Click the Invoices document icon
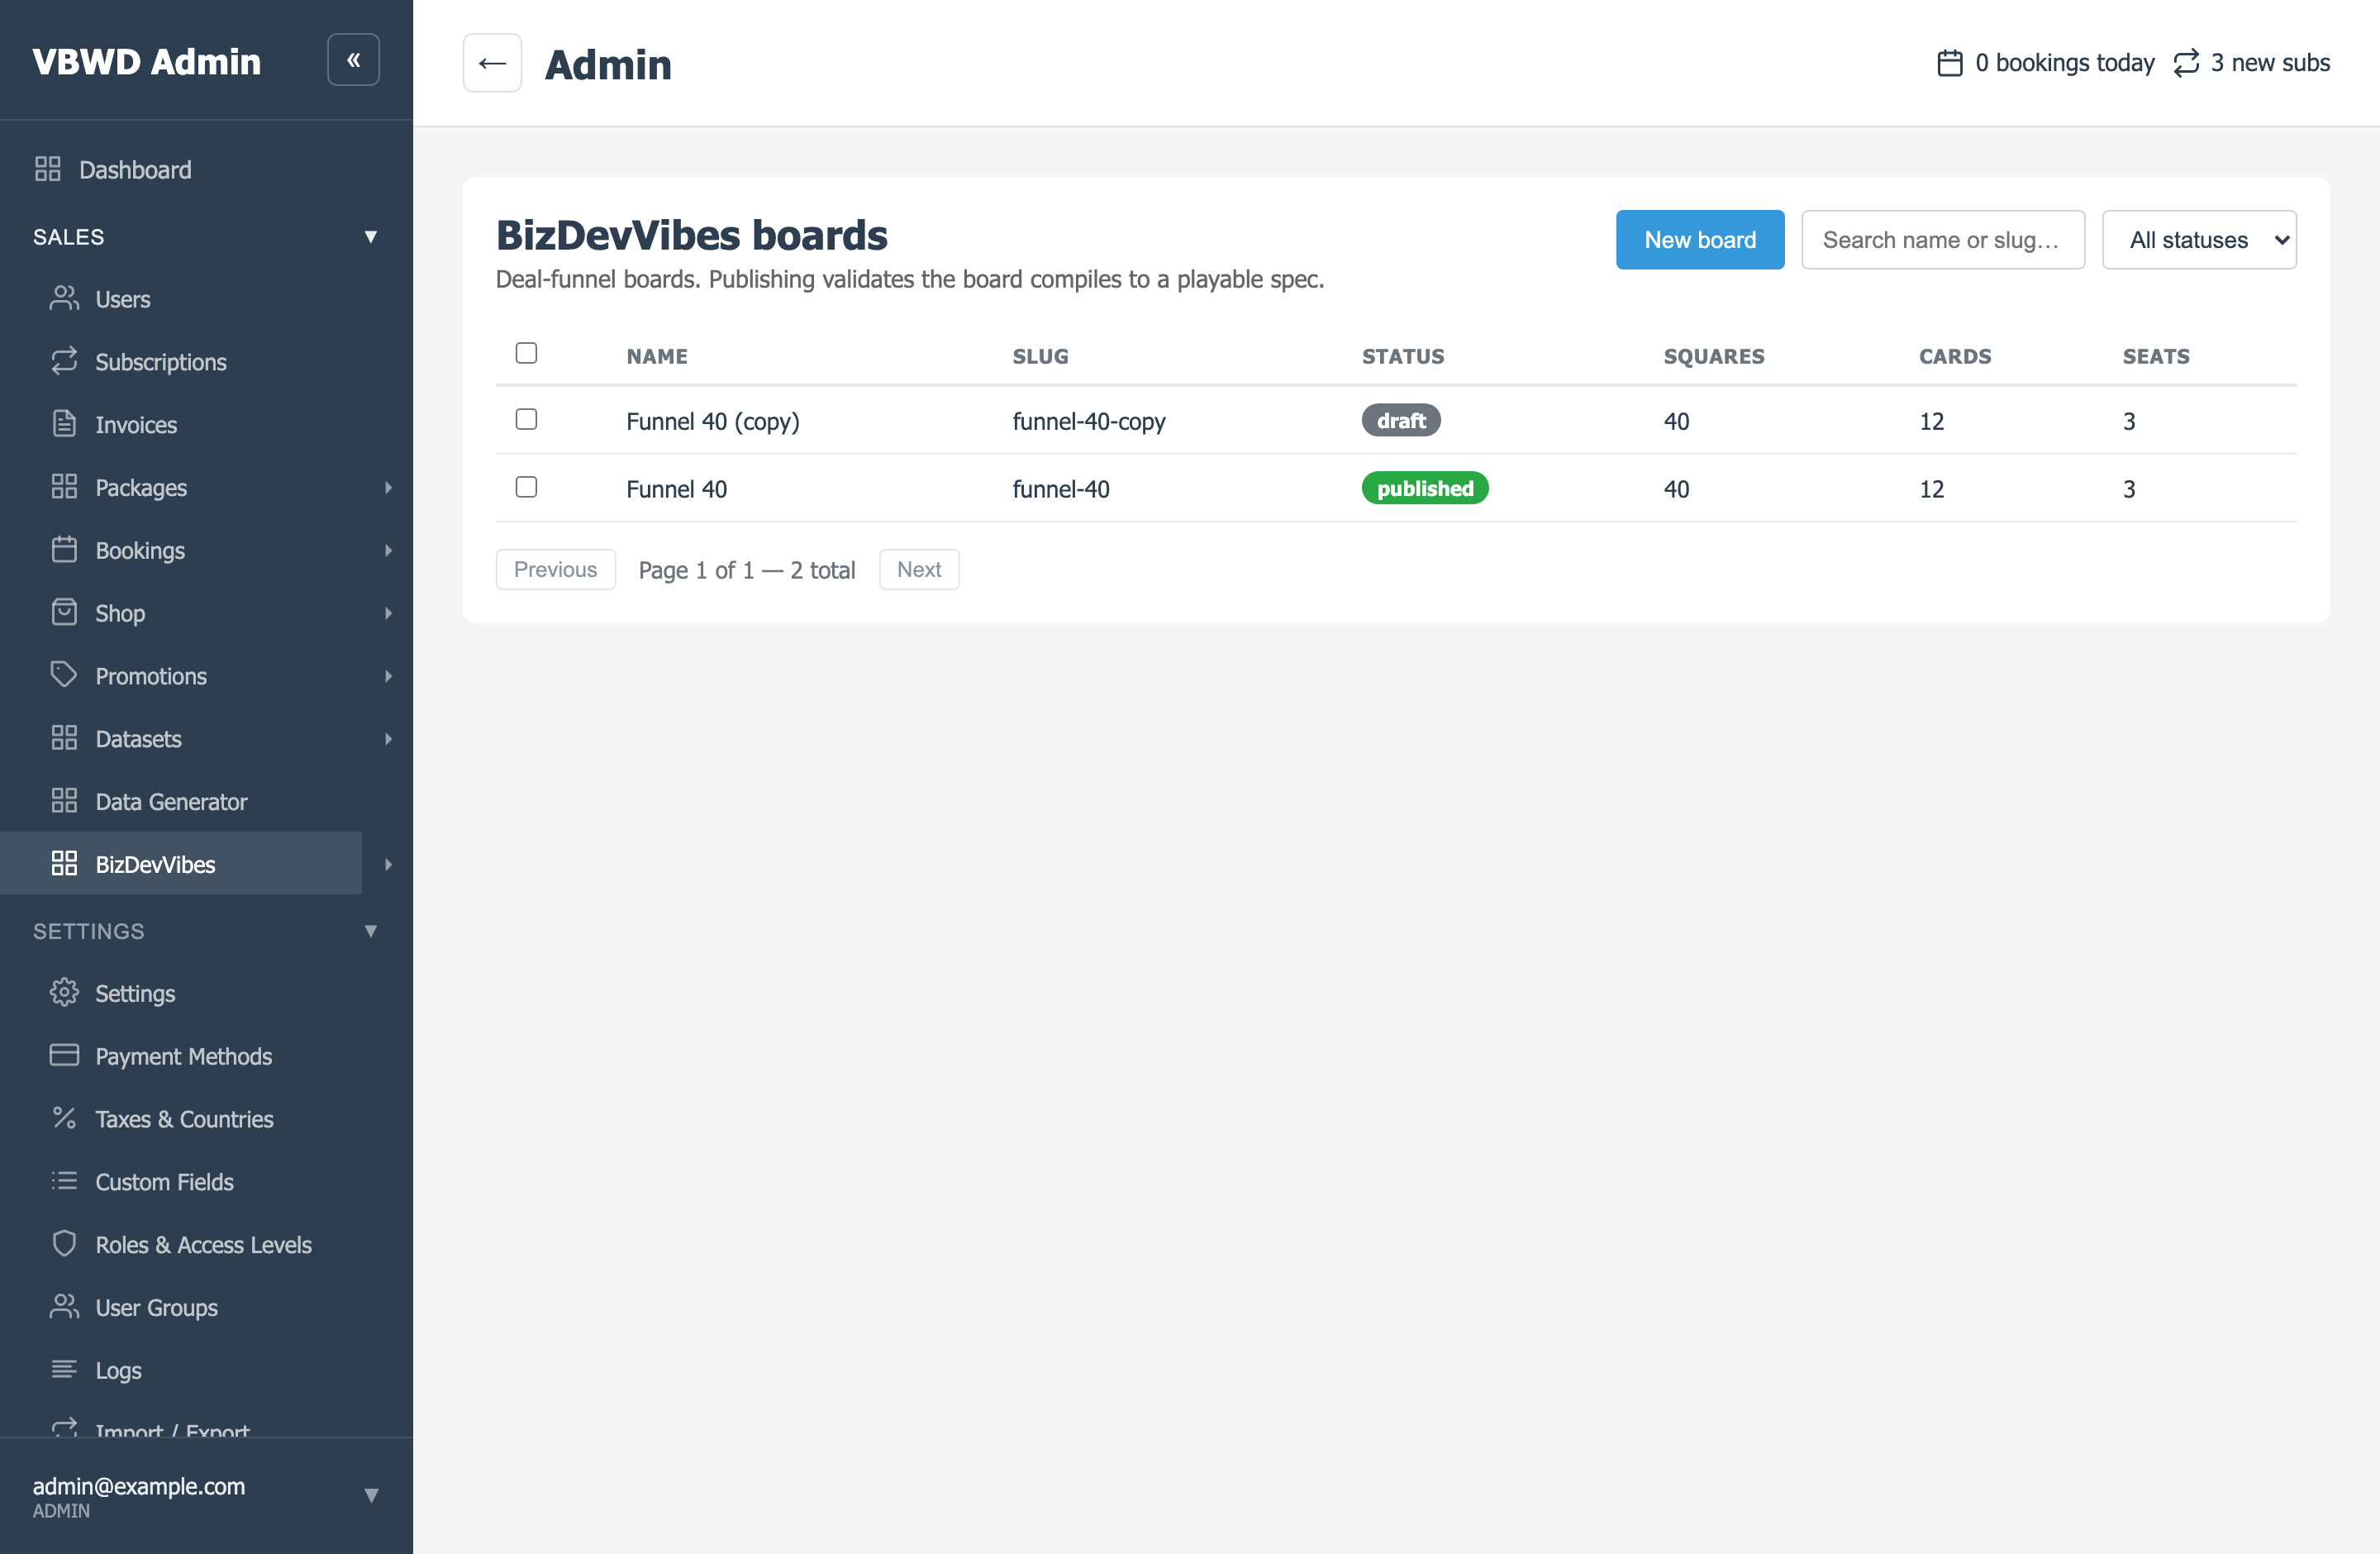Viewport: 2380px width, 1554px height. (x=64, y=424)
